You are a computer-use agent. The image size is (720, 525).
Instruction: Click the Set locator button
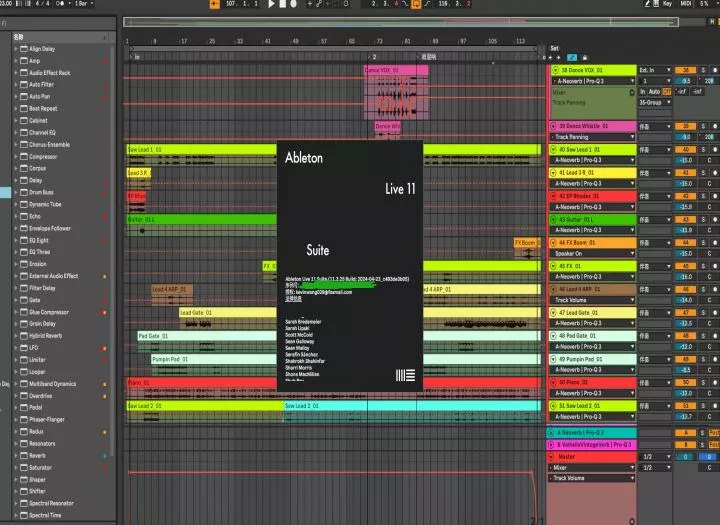pyautogui.click(x=555, y=48)
